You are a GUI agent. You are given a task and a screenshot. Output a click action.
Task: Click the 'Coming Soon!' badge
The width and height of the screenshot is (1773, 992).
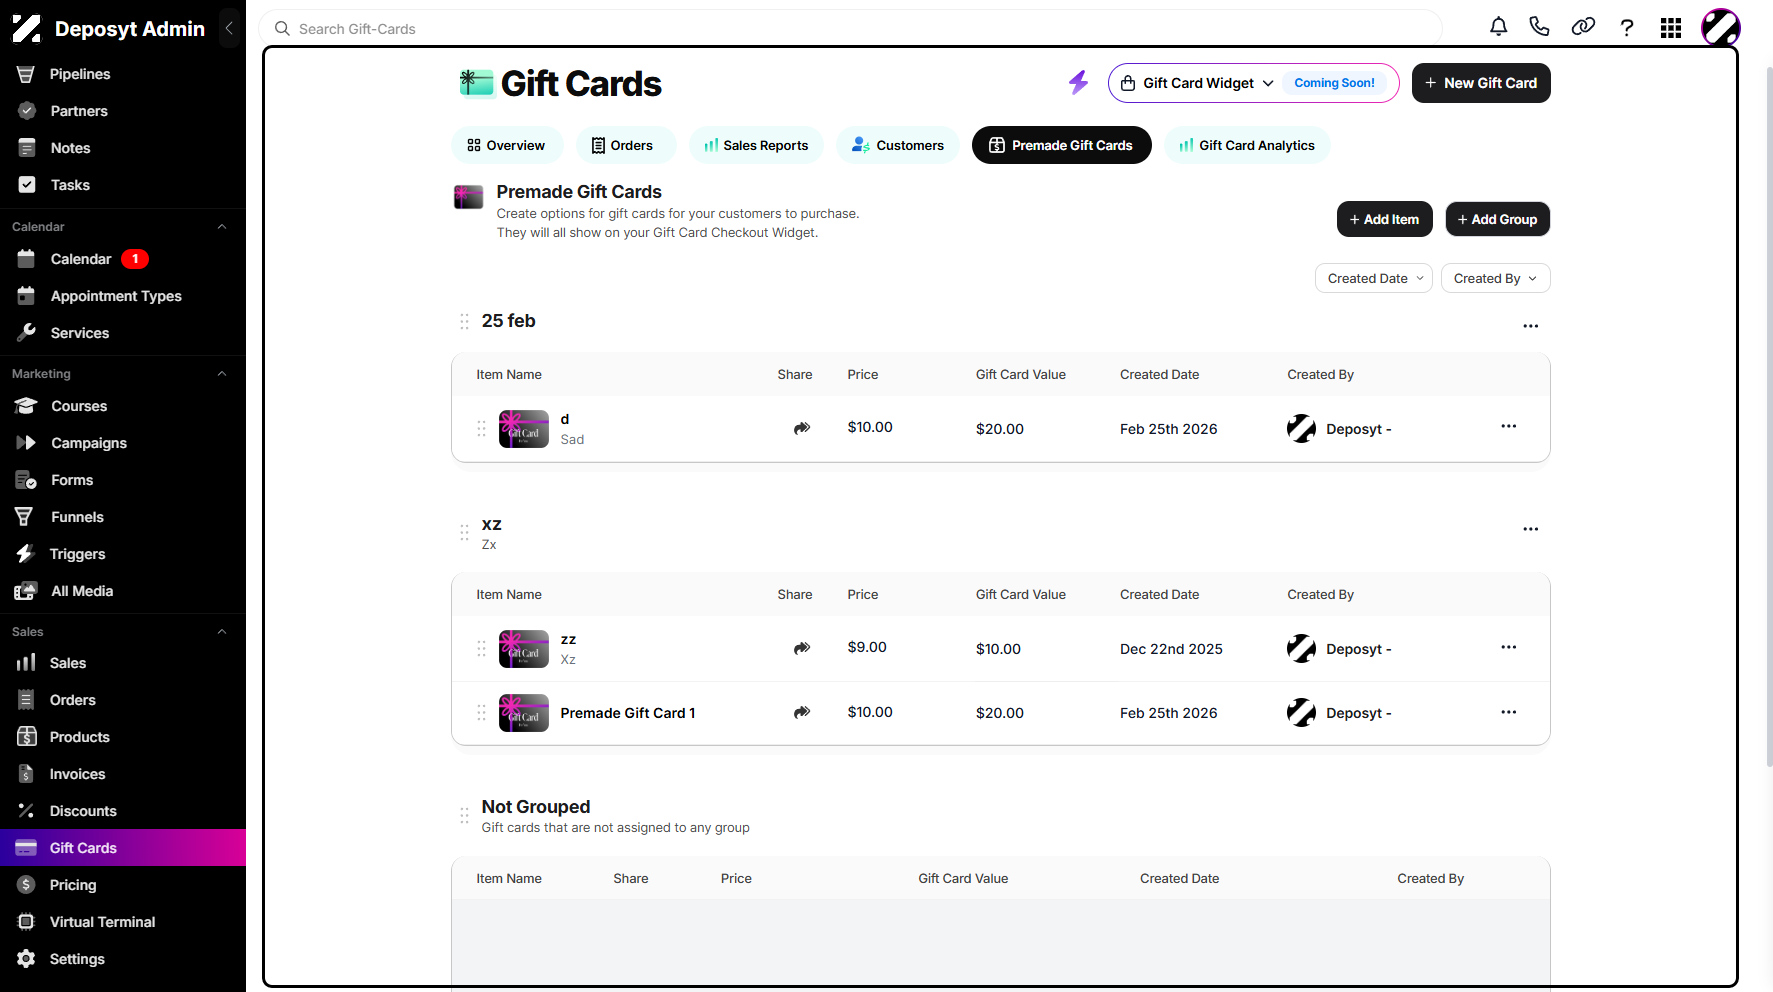click(x=1334, y=83)
